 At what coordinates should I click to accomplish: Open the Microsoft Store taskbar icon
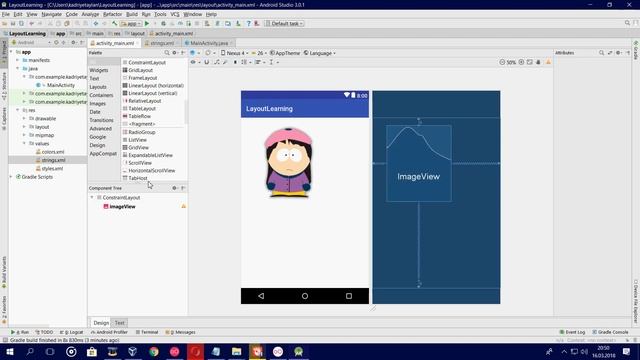pyautogui.click(x=92, y=351)
